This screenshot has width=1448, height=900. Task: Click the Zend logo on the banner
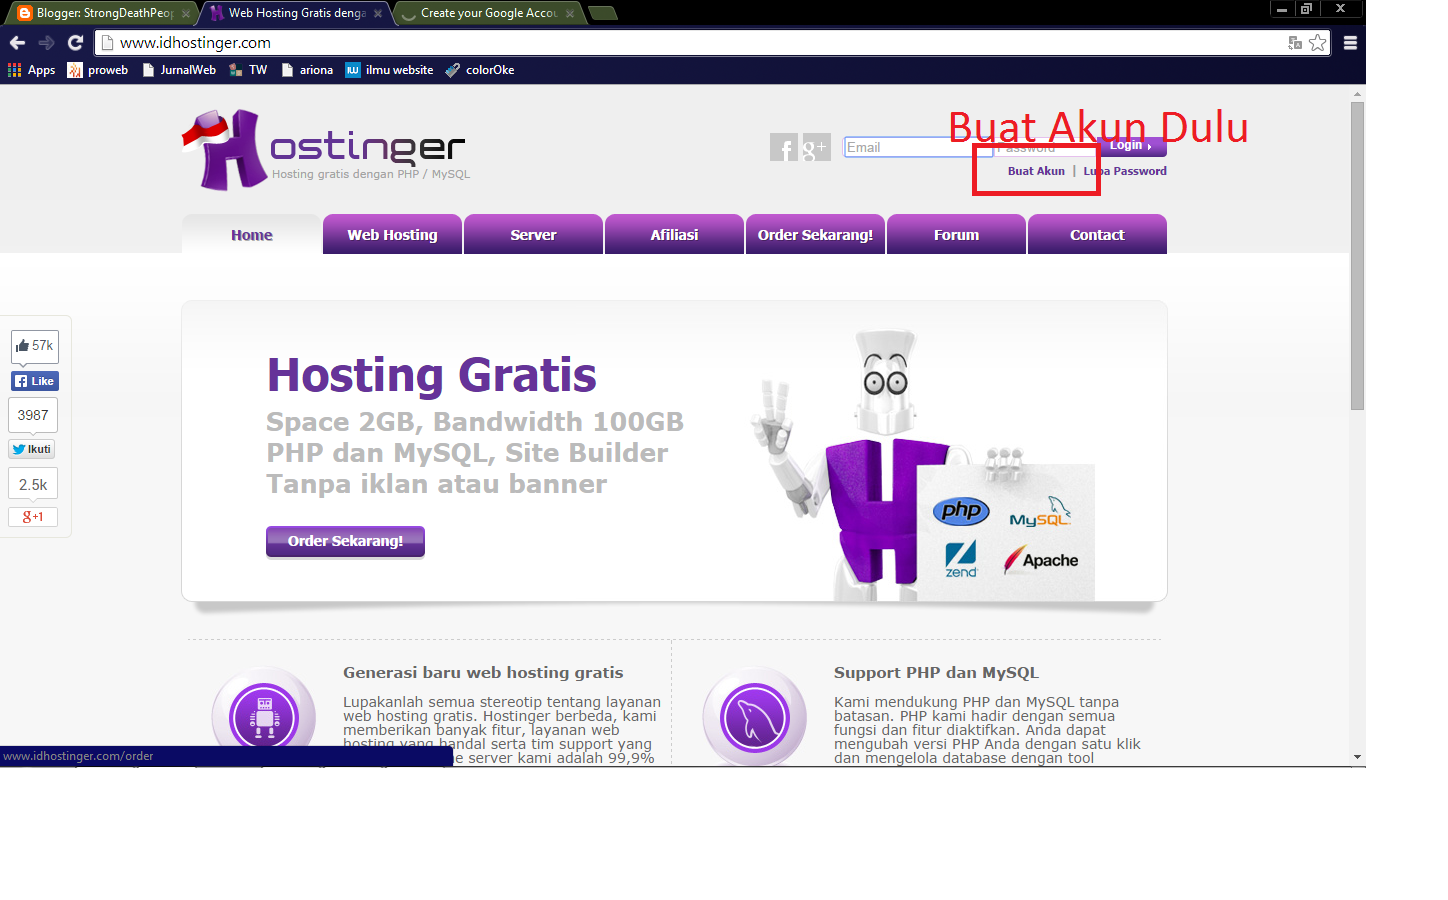click(x=961, y=559)
